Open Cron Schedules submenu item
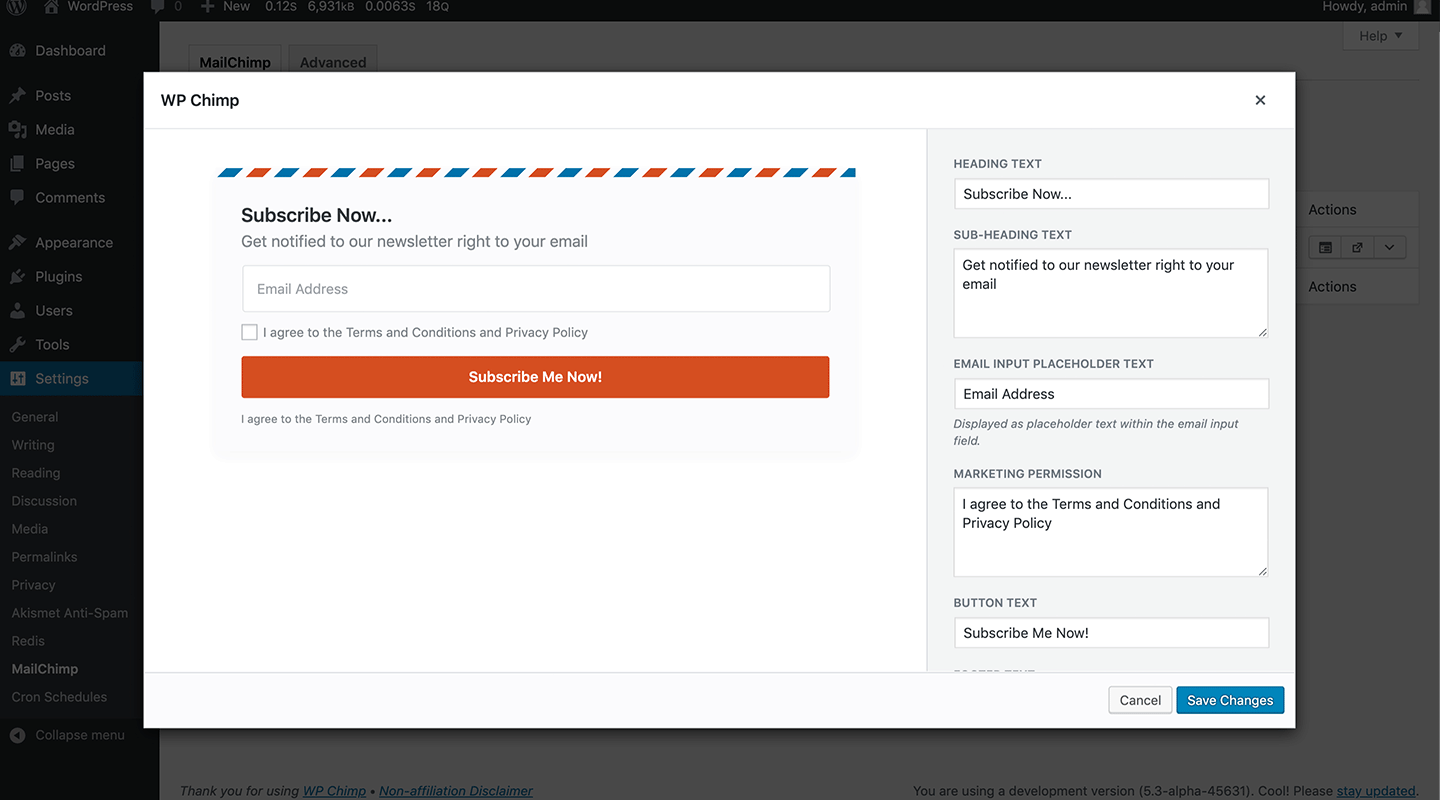This screenshot has height=800, width=1440. click(59, 697)
